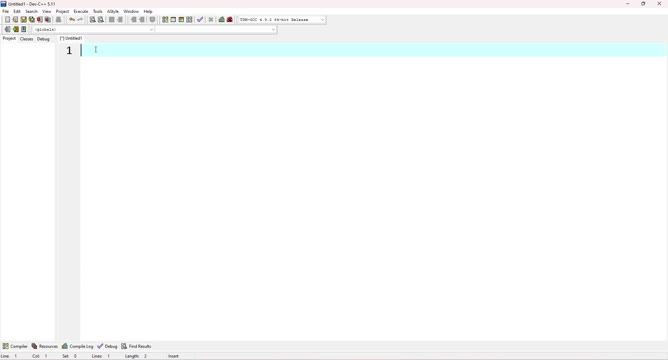The image size is (668, 360).
Task: Click the New file toolbar icon
Action: pos(7,20)
